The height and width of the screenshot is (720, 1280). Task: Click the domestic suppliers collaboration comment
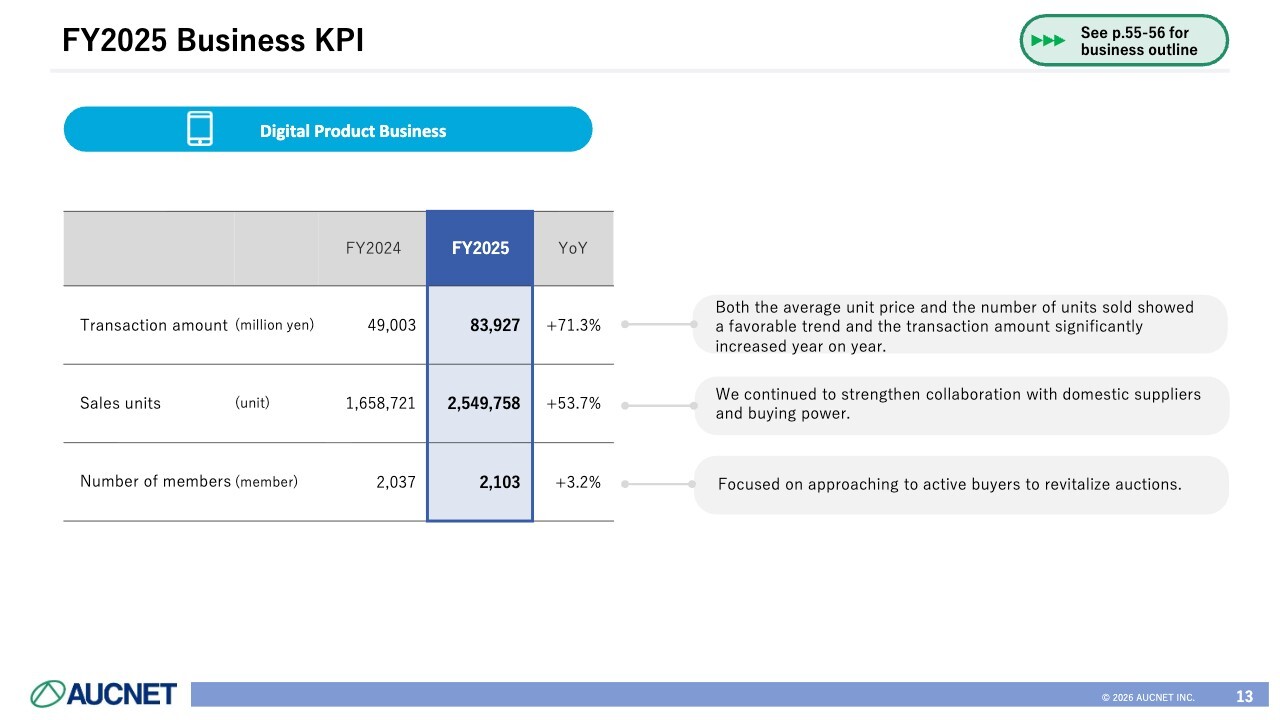[959, 404]
